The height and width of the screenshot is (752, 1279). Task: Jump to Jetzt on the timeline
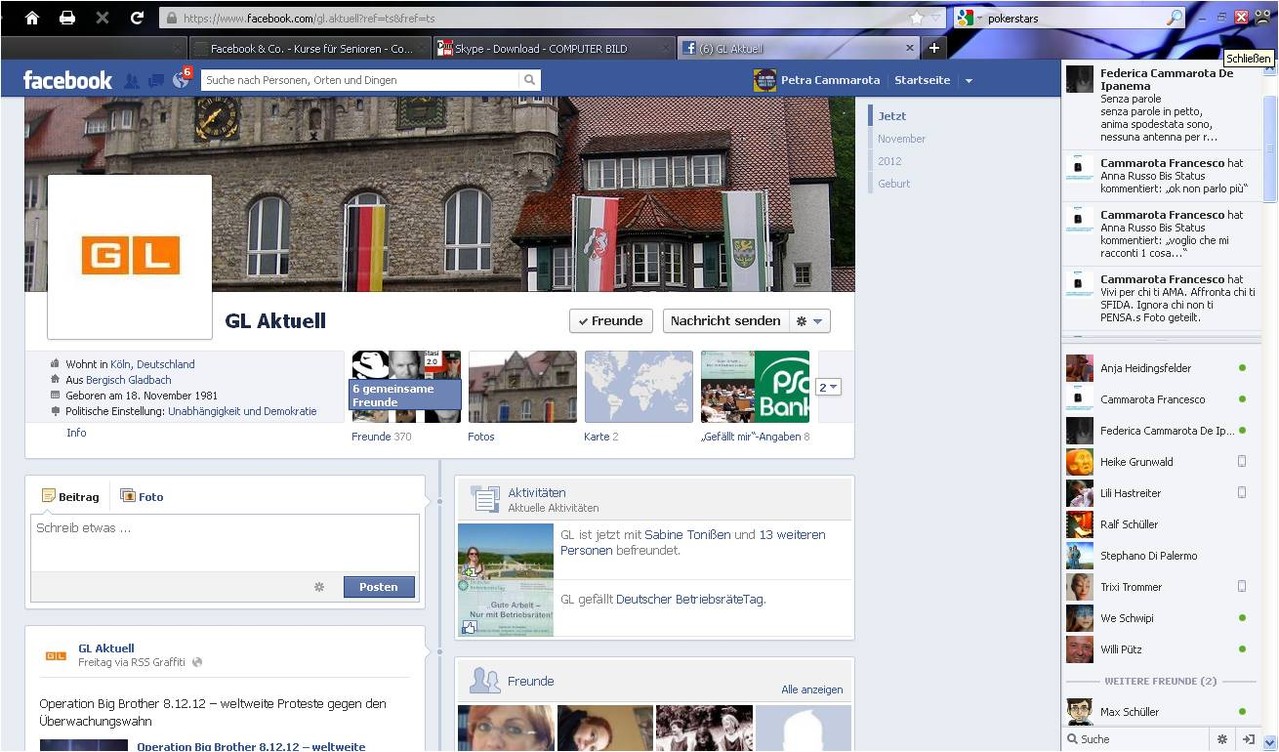point(892,116)
